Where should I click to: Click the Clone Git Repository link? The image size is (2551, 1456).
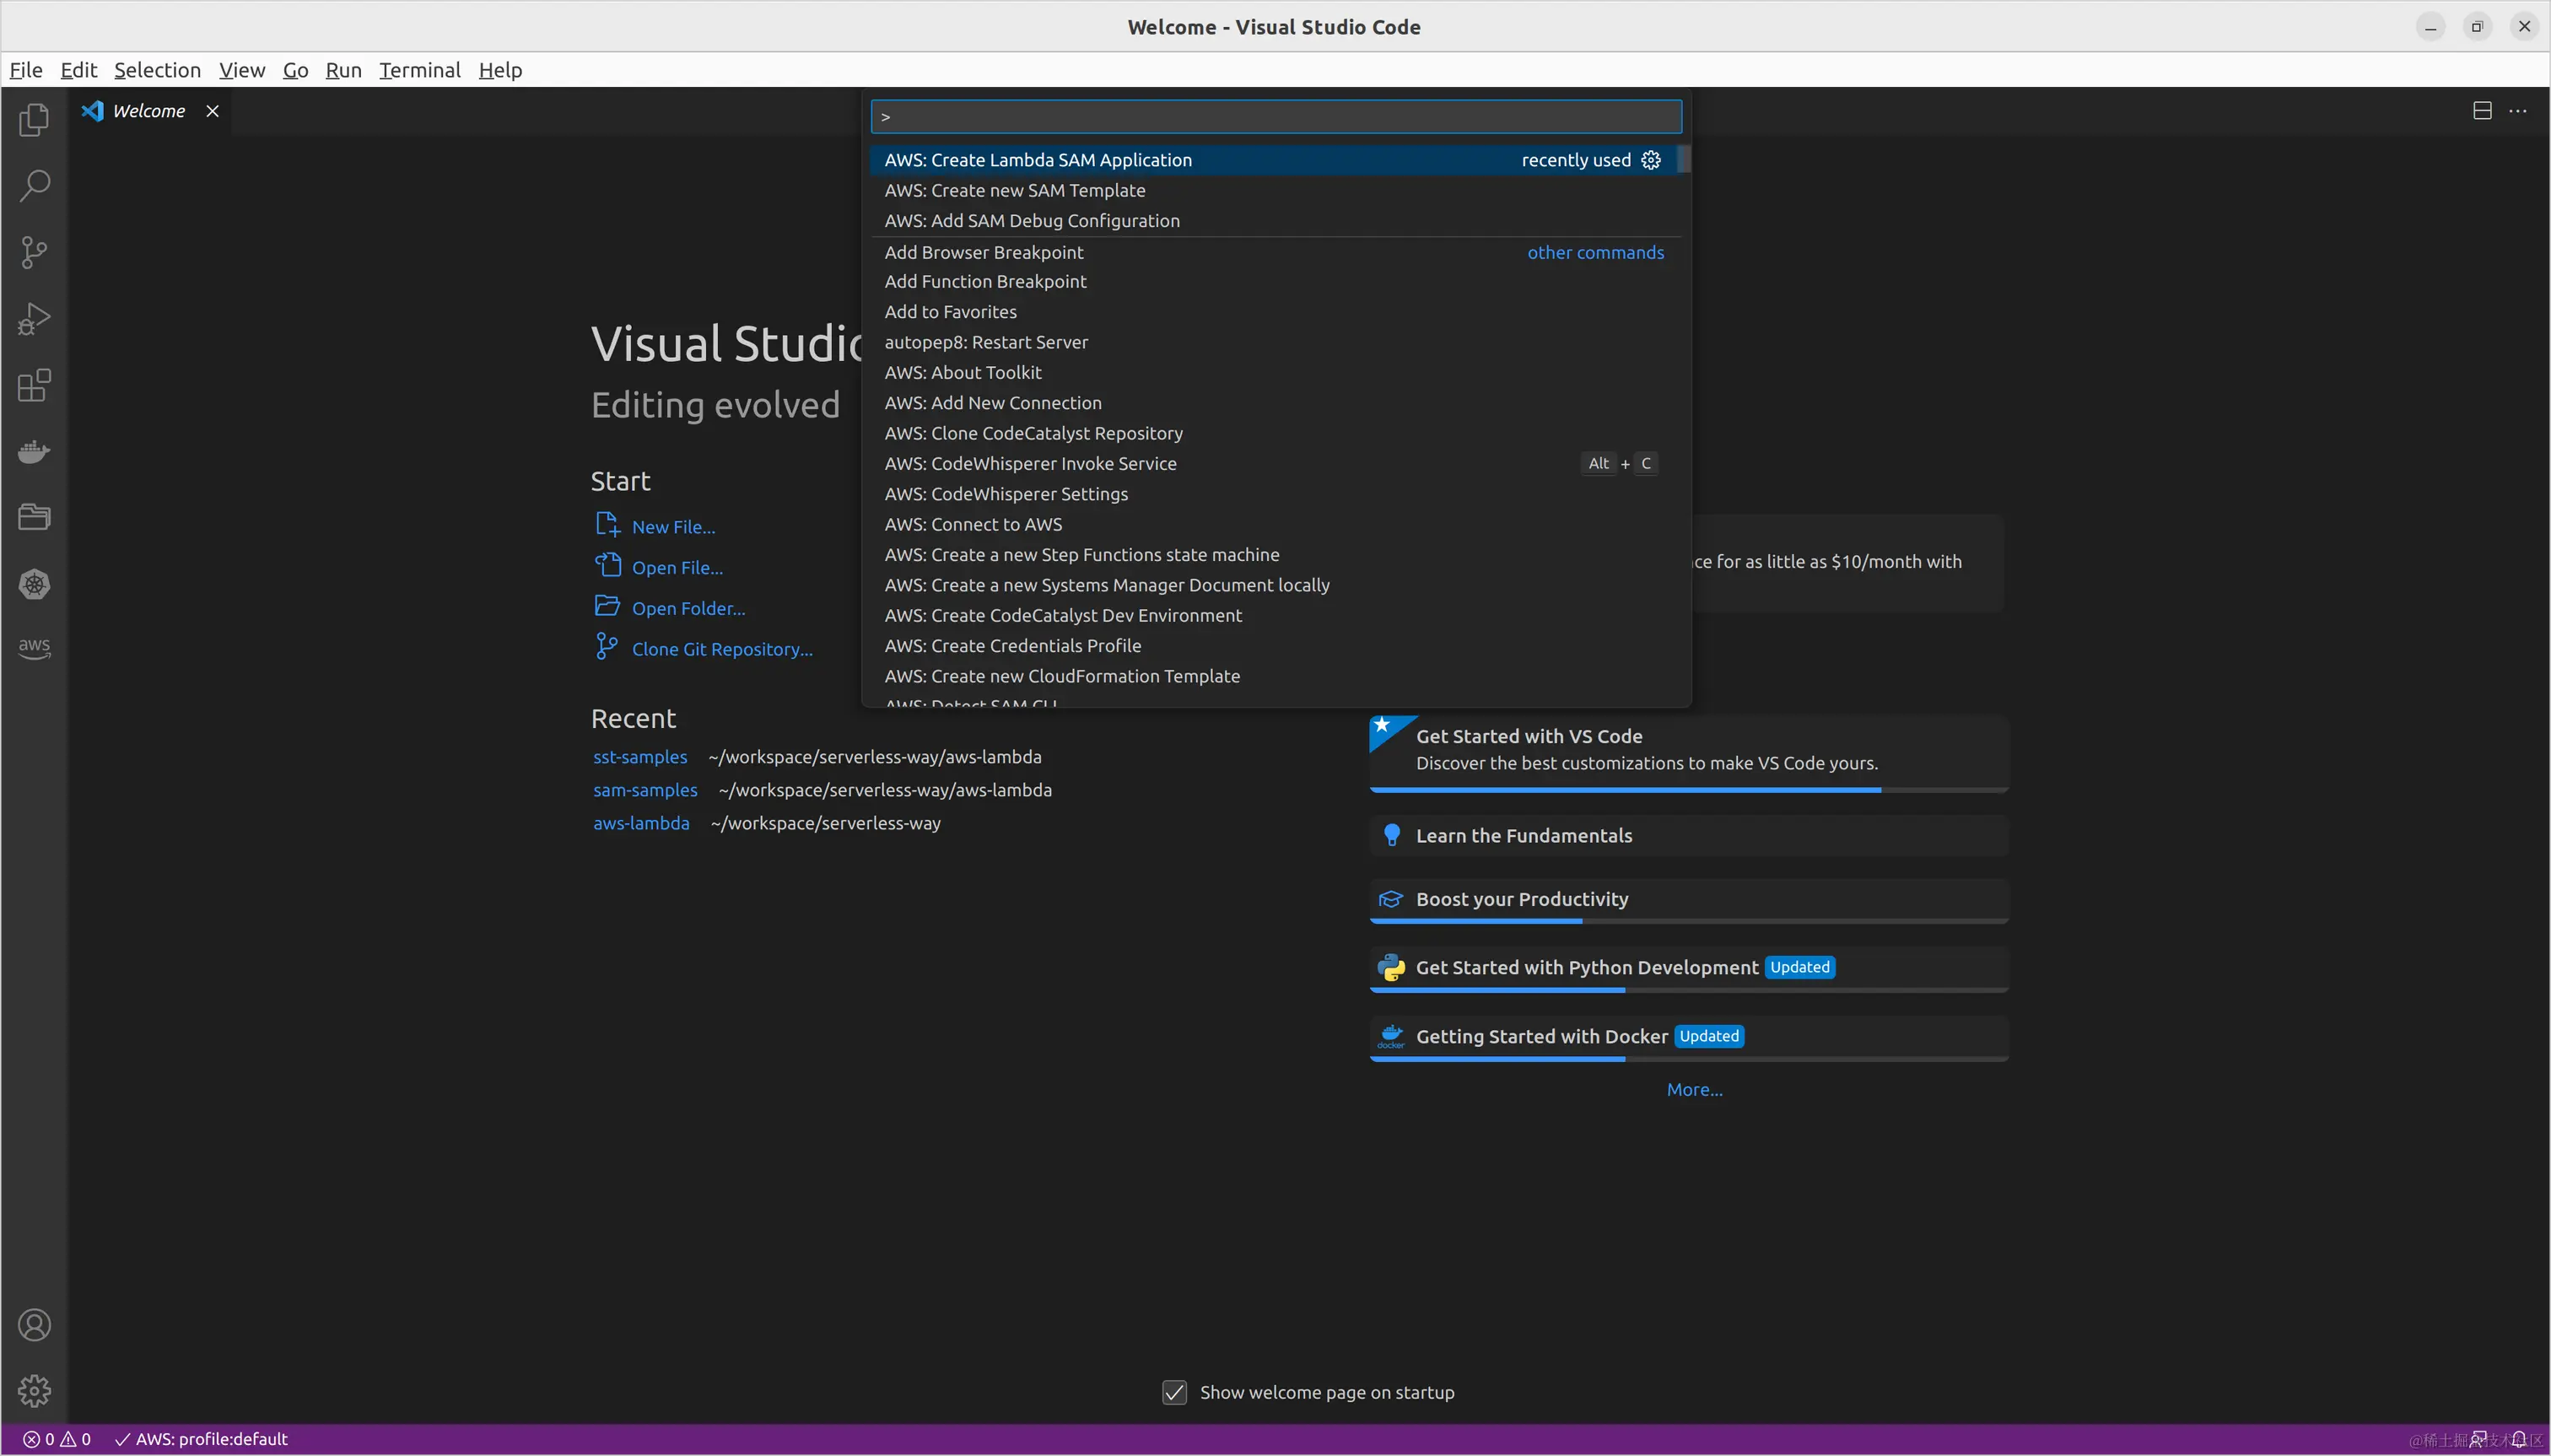[721, 649]
